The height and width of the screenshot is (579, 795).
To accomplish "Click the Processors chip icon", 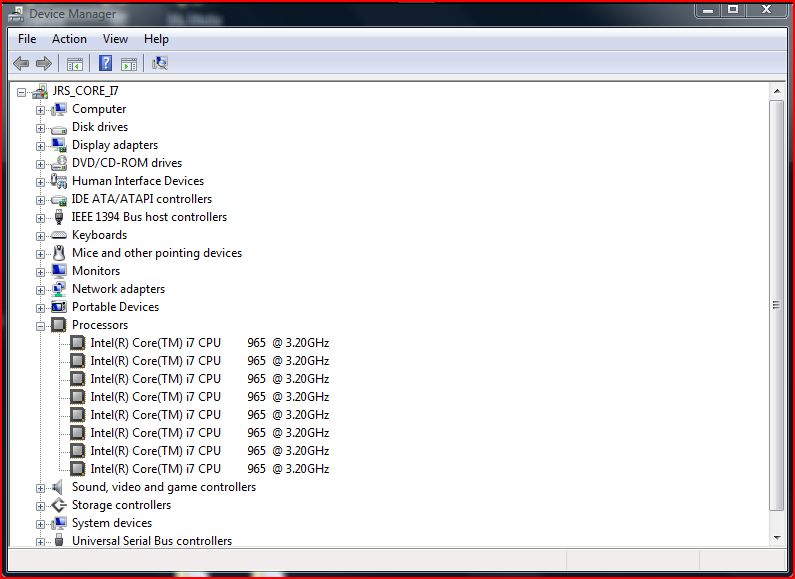I will (x=59, y=325).
